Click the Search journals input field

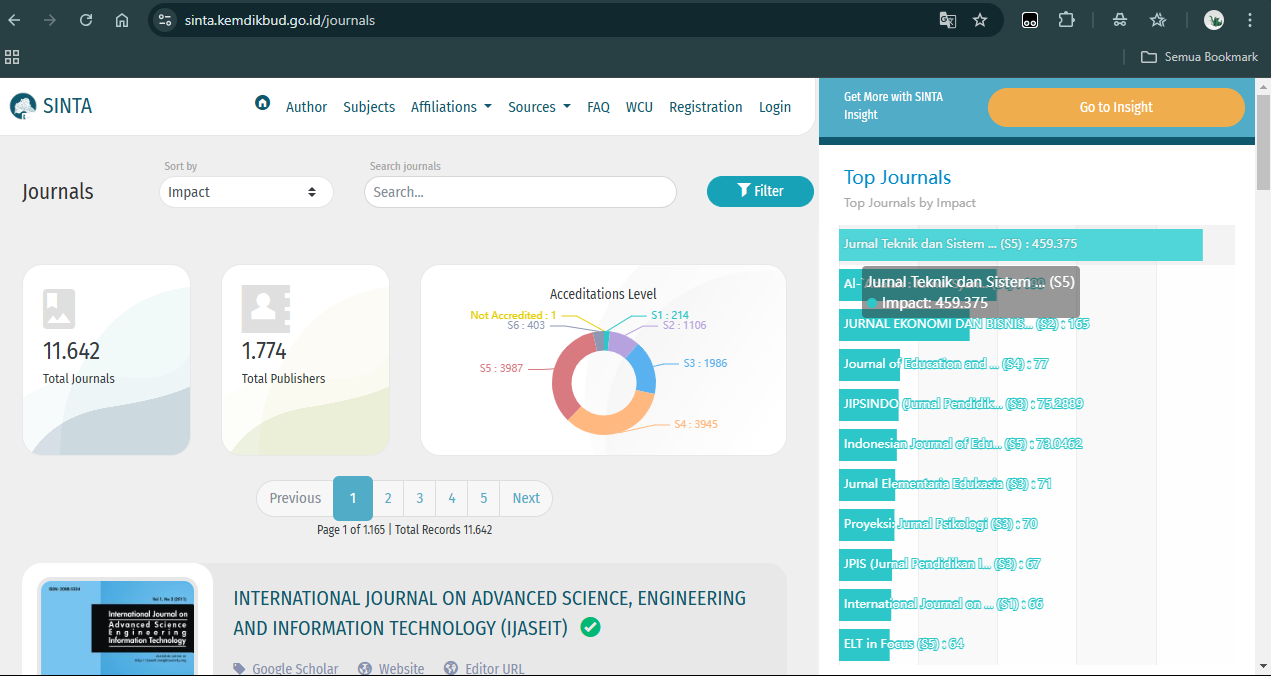click(x=520, y=192)
